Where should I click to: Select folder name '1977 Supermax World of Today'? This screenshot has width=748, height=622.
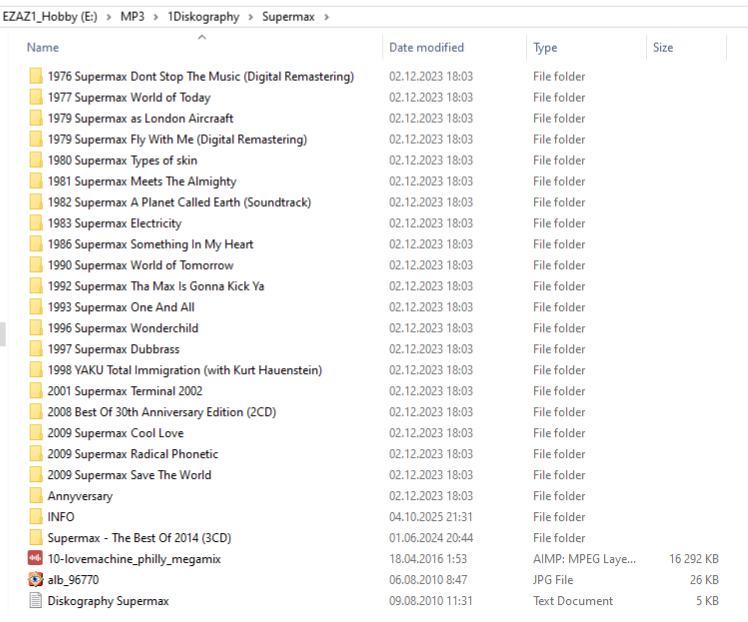pos(129,97)
